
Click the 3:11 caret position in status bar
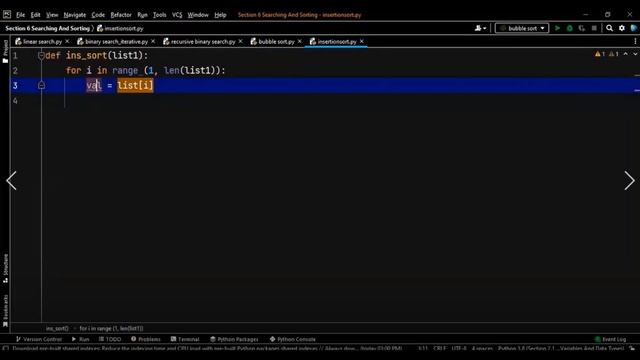tap(423, 349)
